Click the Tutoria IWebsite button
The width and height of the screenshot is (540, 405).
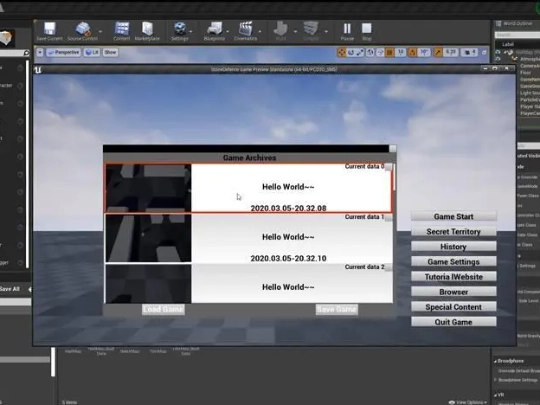coord(454,277)
